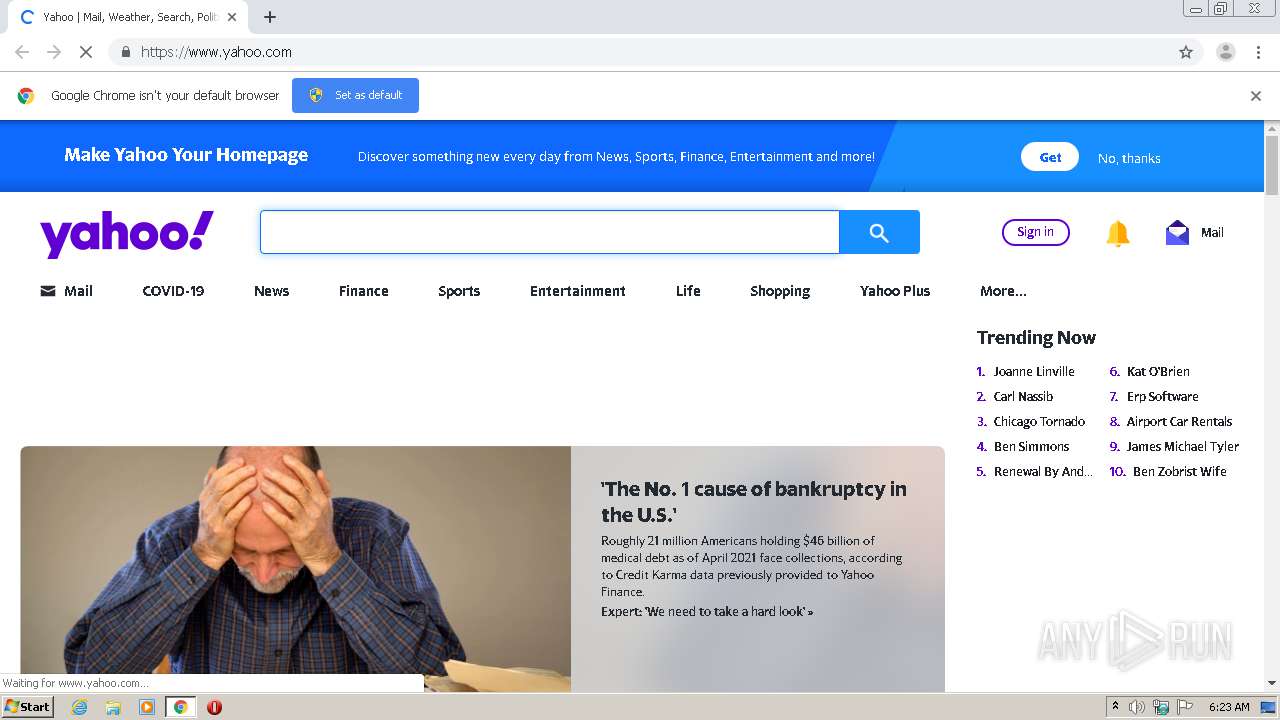
Task: Dismiss the default browser infobar
Action: pyautogui.click(x=1256, y=96)
